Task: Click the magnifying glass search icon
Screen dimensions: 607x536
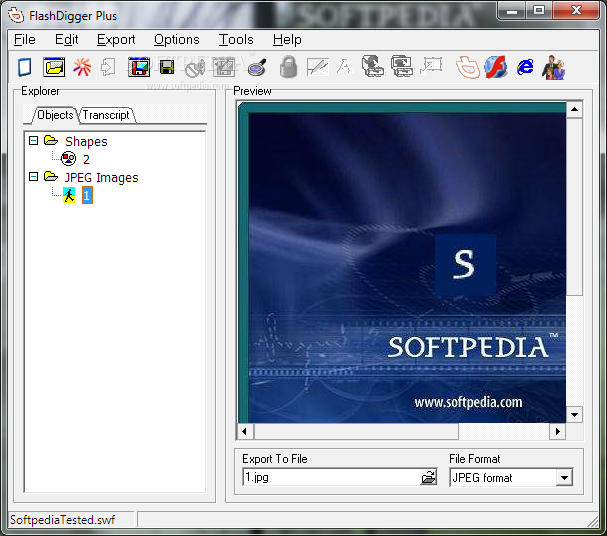Action: coord(257,67)
